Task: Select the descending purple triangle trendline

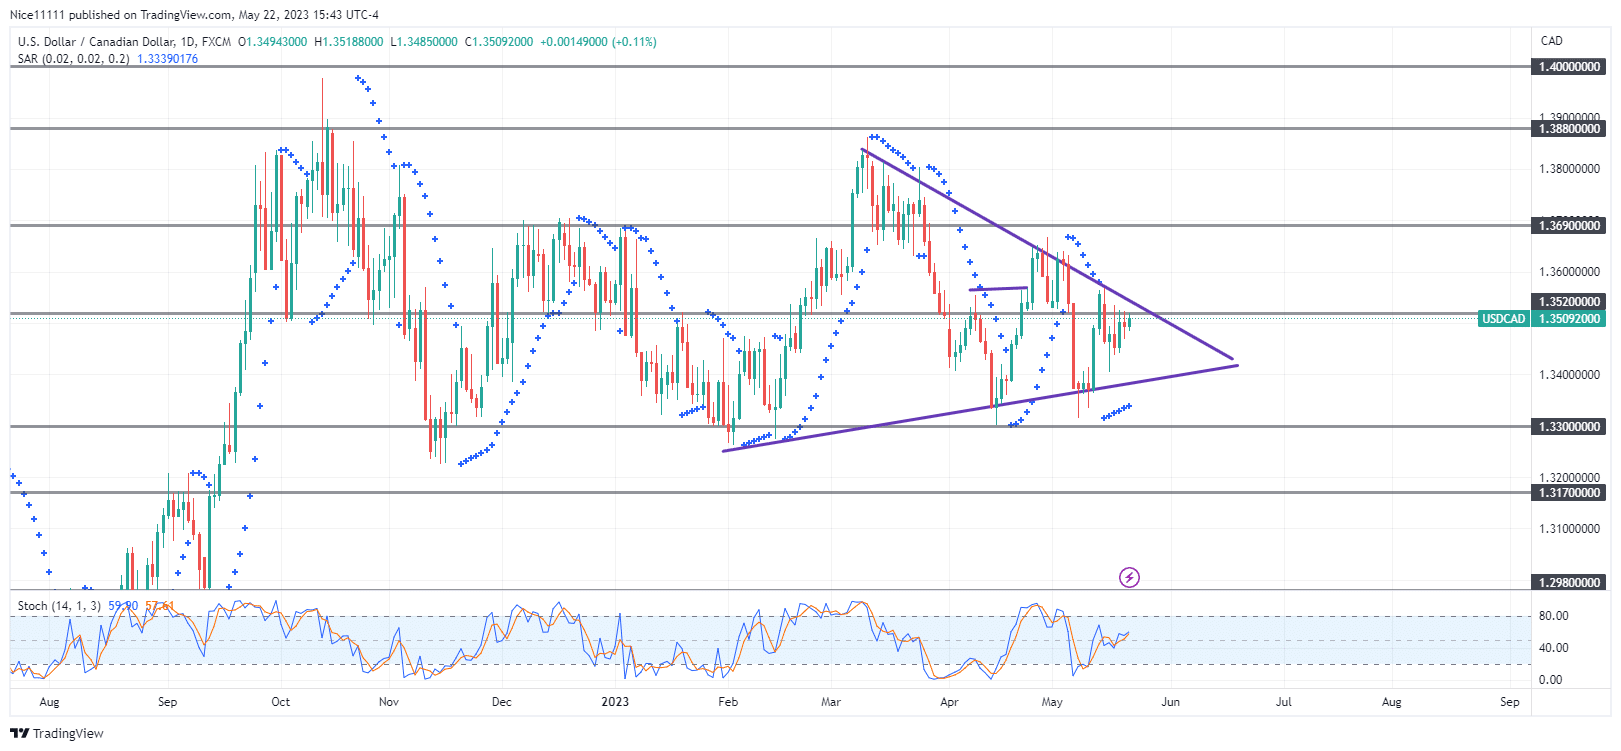Action: (1047, 254)
